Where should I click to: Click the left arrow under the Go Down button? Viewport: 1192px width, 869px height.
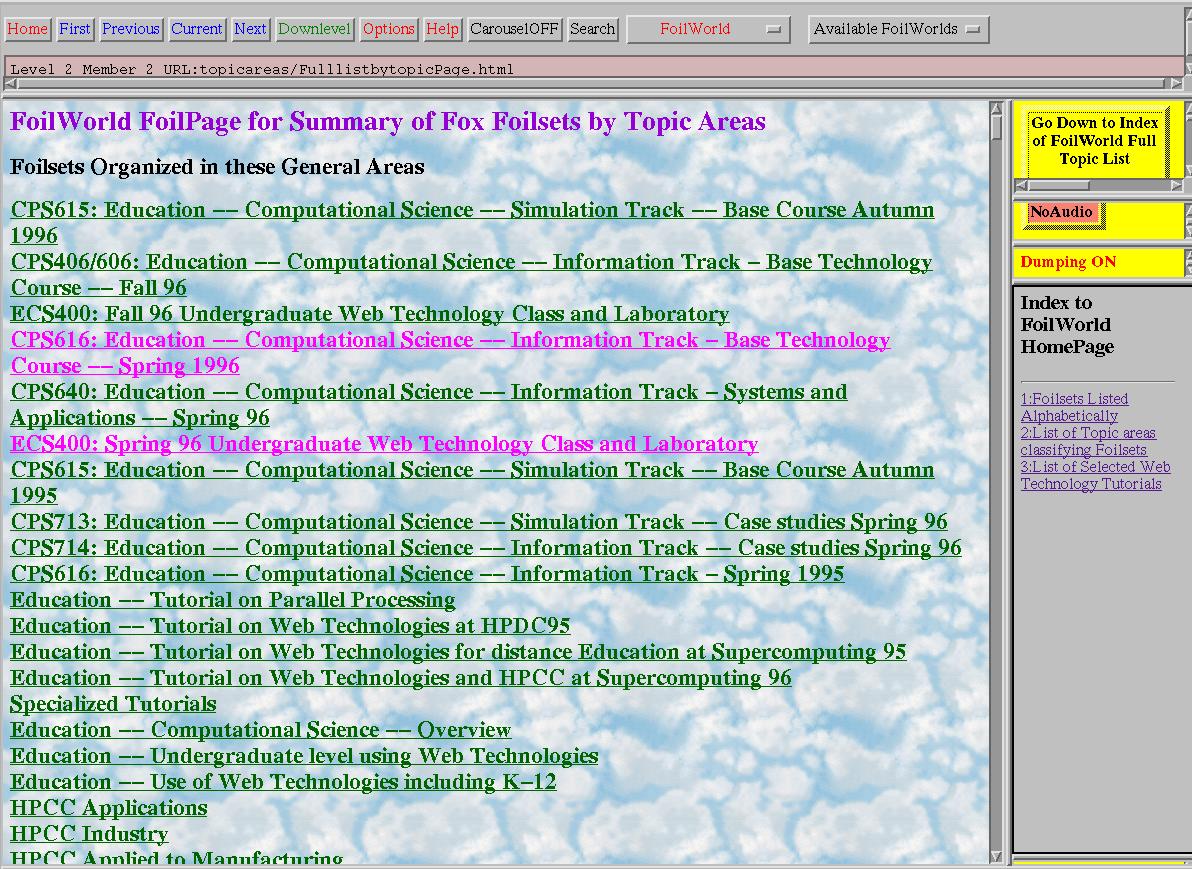click(x=1022, y=186)
